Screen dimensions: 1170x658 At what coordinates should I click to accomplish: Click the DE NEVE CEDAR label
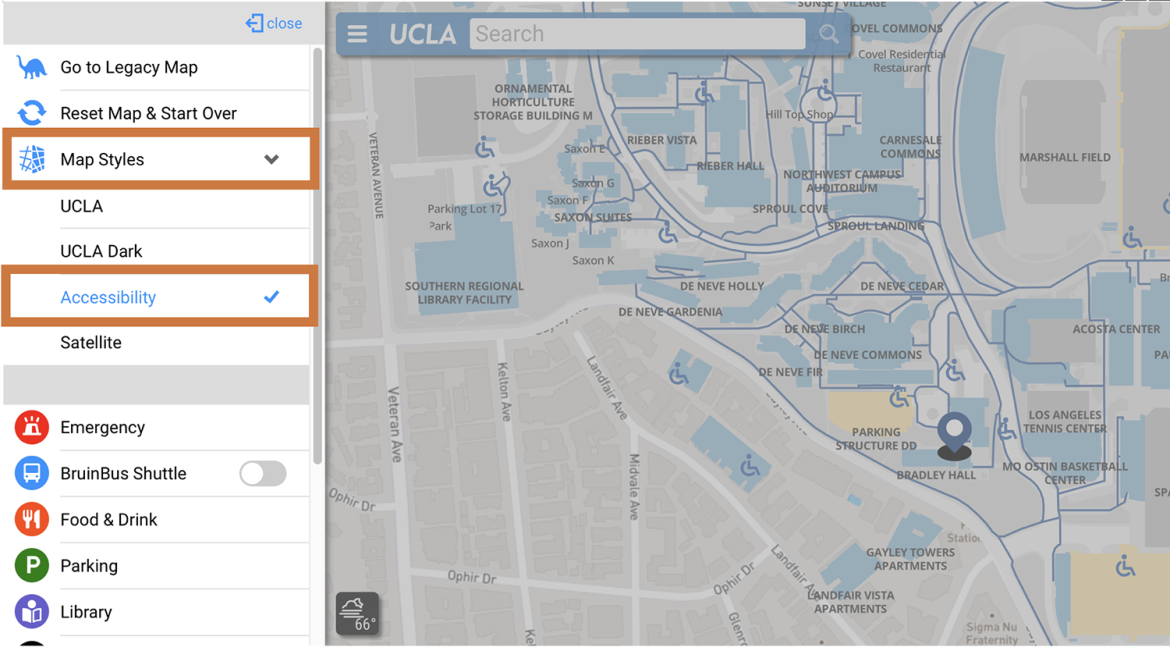[x=901, y=286]
